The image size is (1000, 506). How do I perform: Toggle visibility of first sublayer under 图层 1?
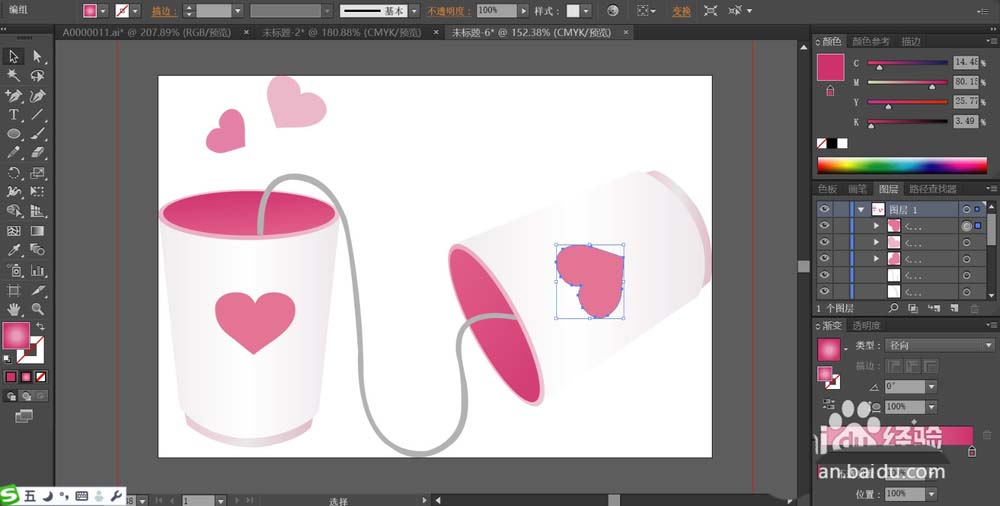[x=824, y=226]
